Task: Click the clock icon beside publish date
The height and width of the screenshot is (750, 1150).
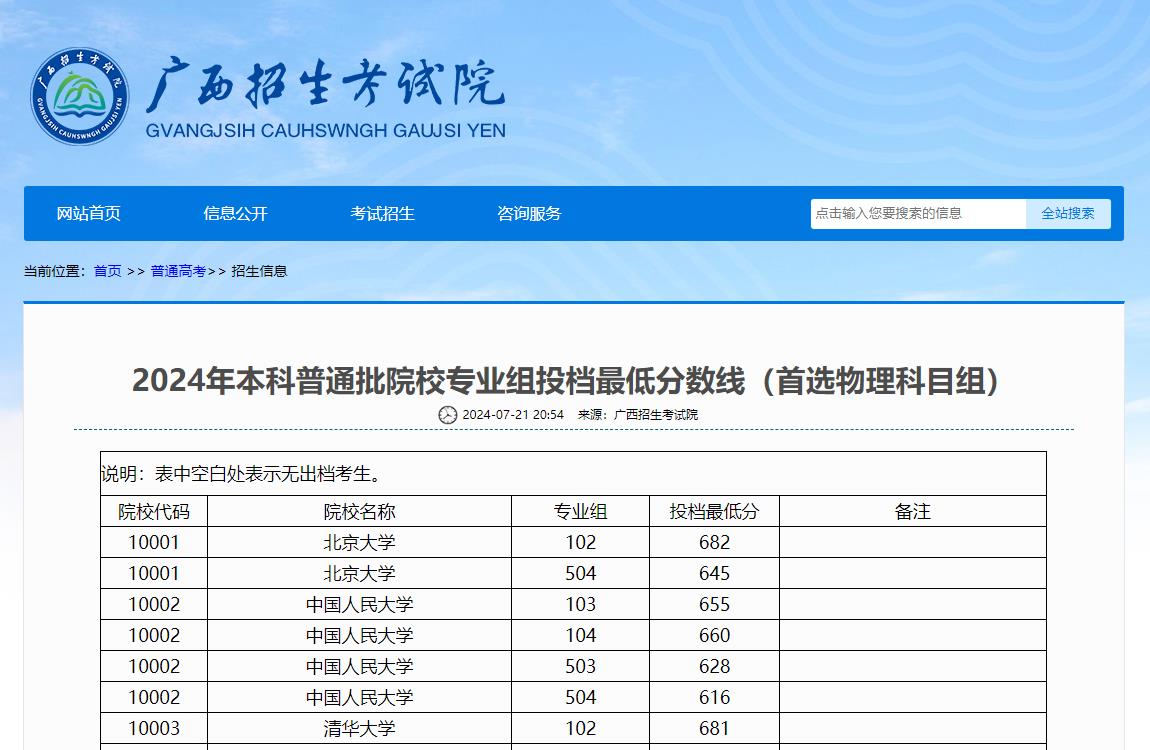Action: click(x=448, y=415)
